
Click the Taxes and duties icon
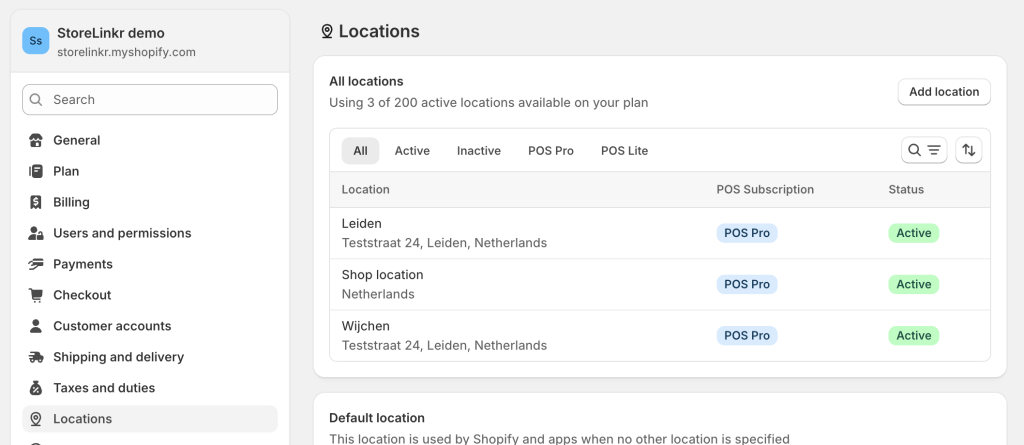[36, 388]
